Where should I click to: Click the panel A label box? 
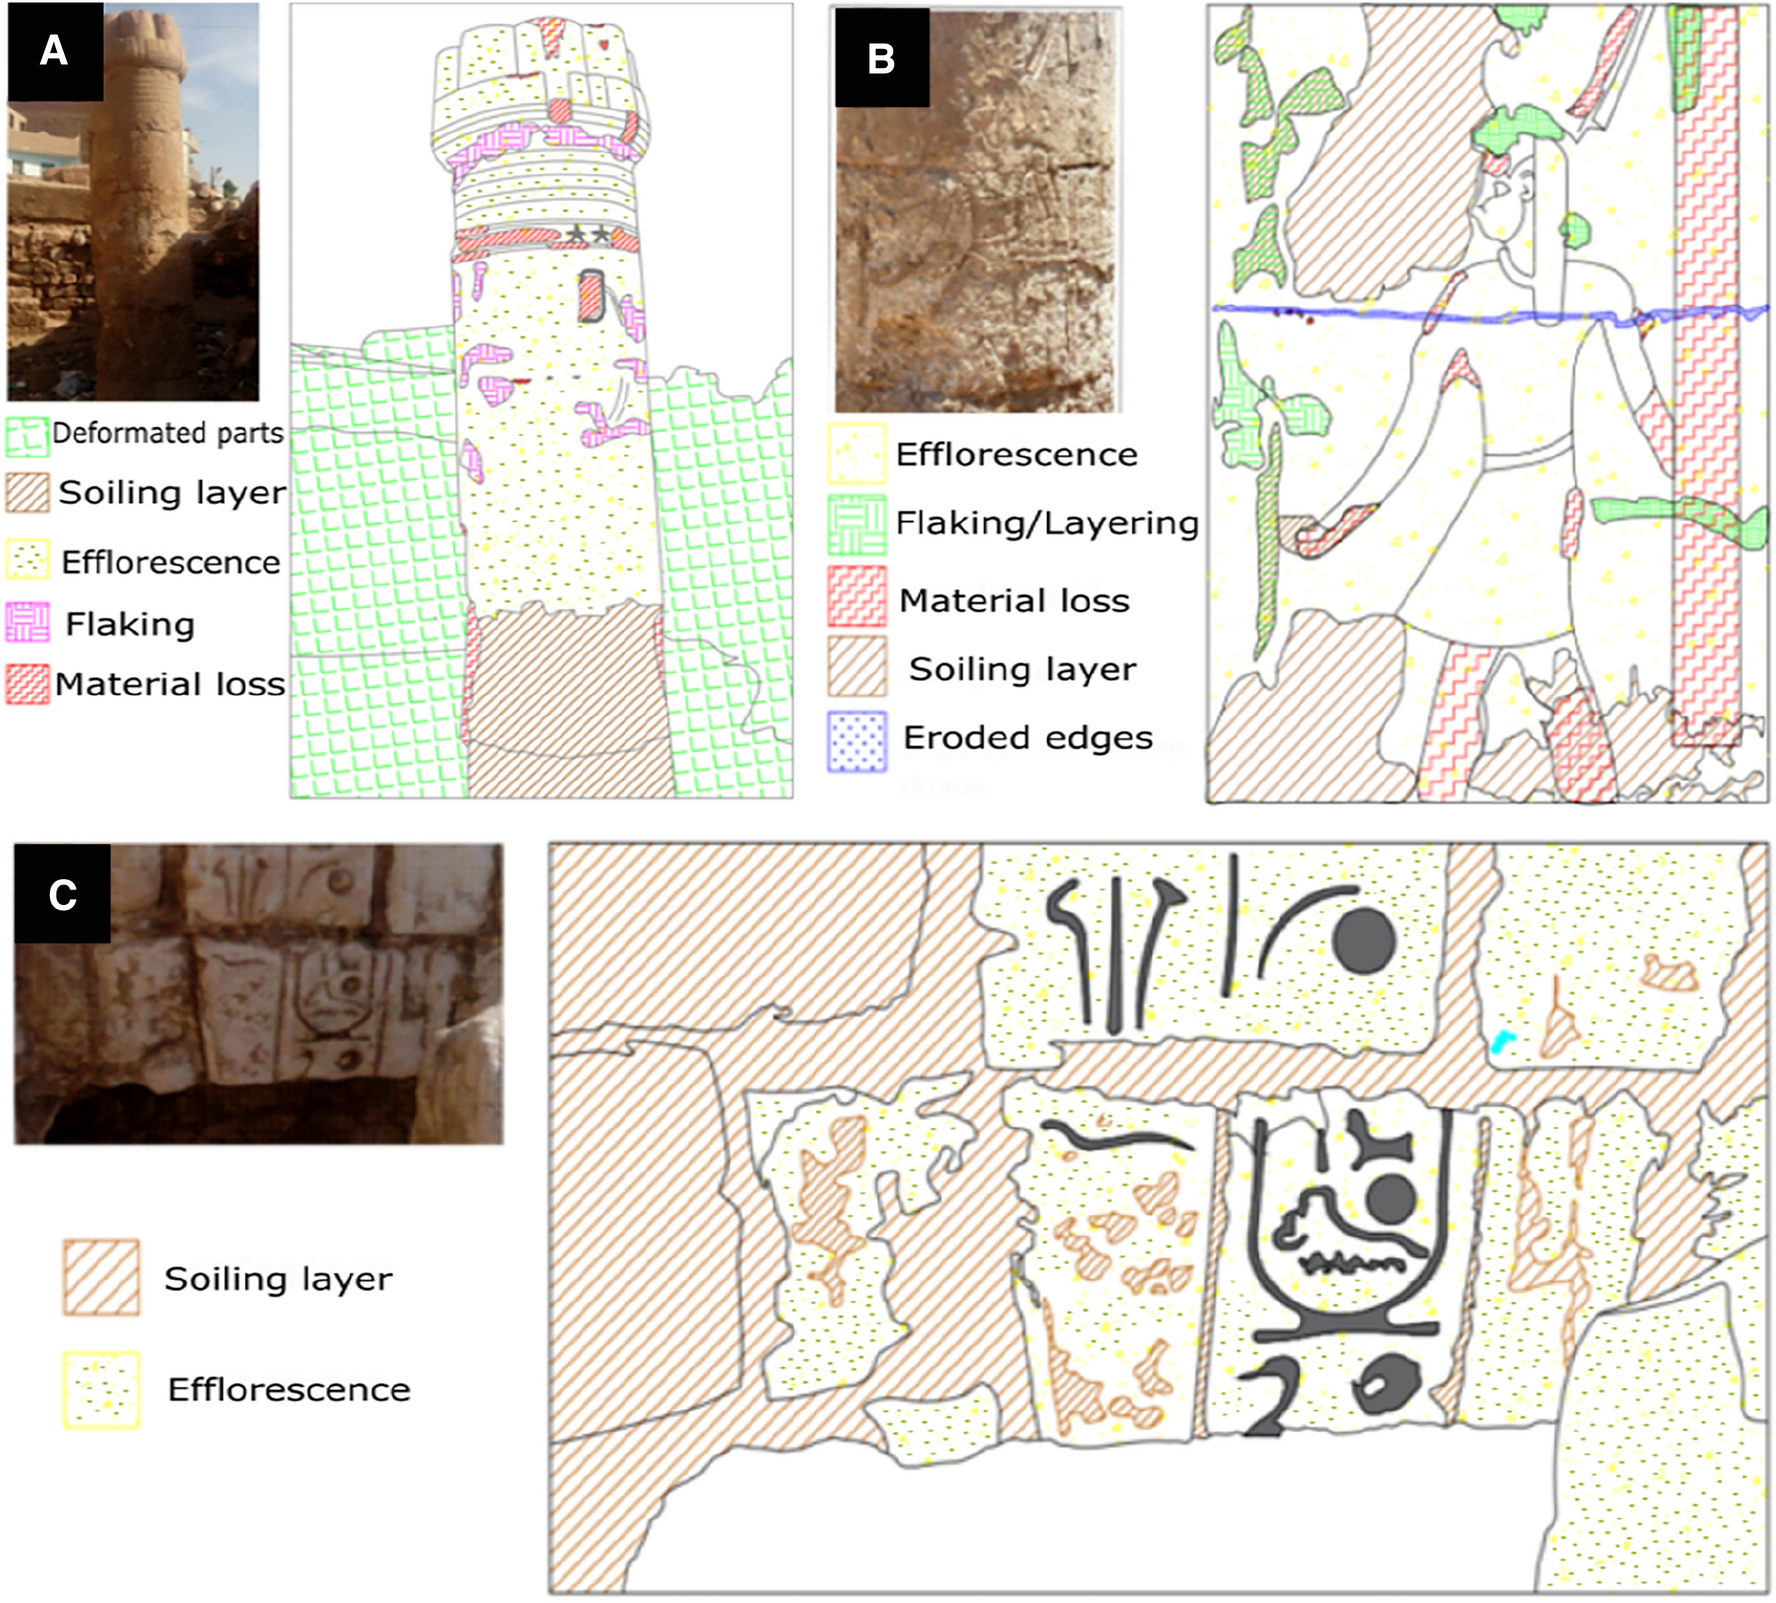[x=55, y=51]
